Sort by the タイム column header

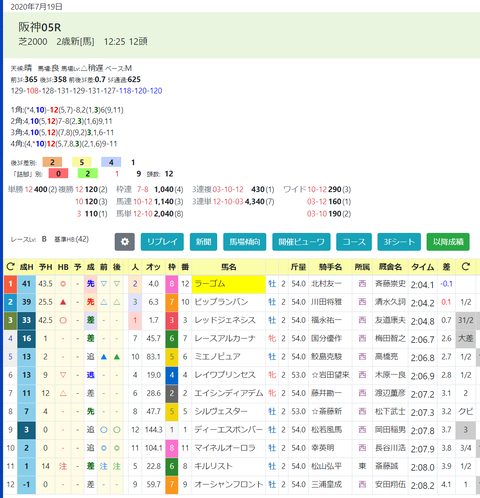422,267
